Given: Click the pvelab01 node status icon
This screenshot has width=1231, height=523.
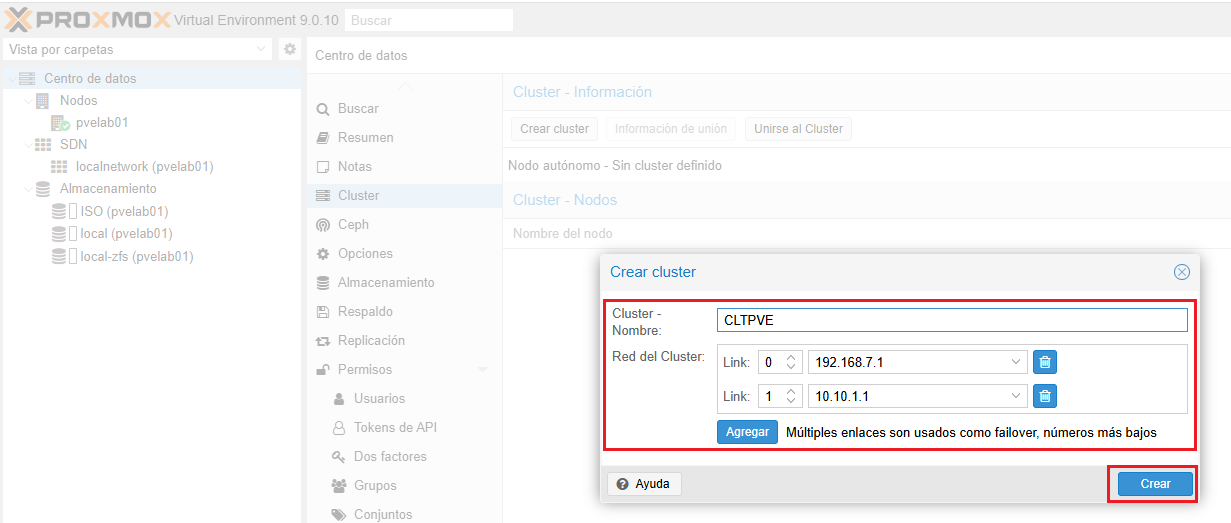Looking at the screenshot, I should click(x=60, y=122).
